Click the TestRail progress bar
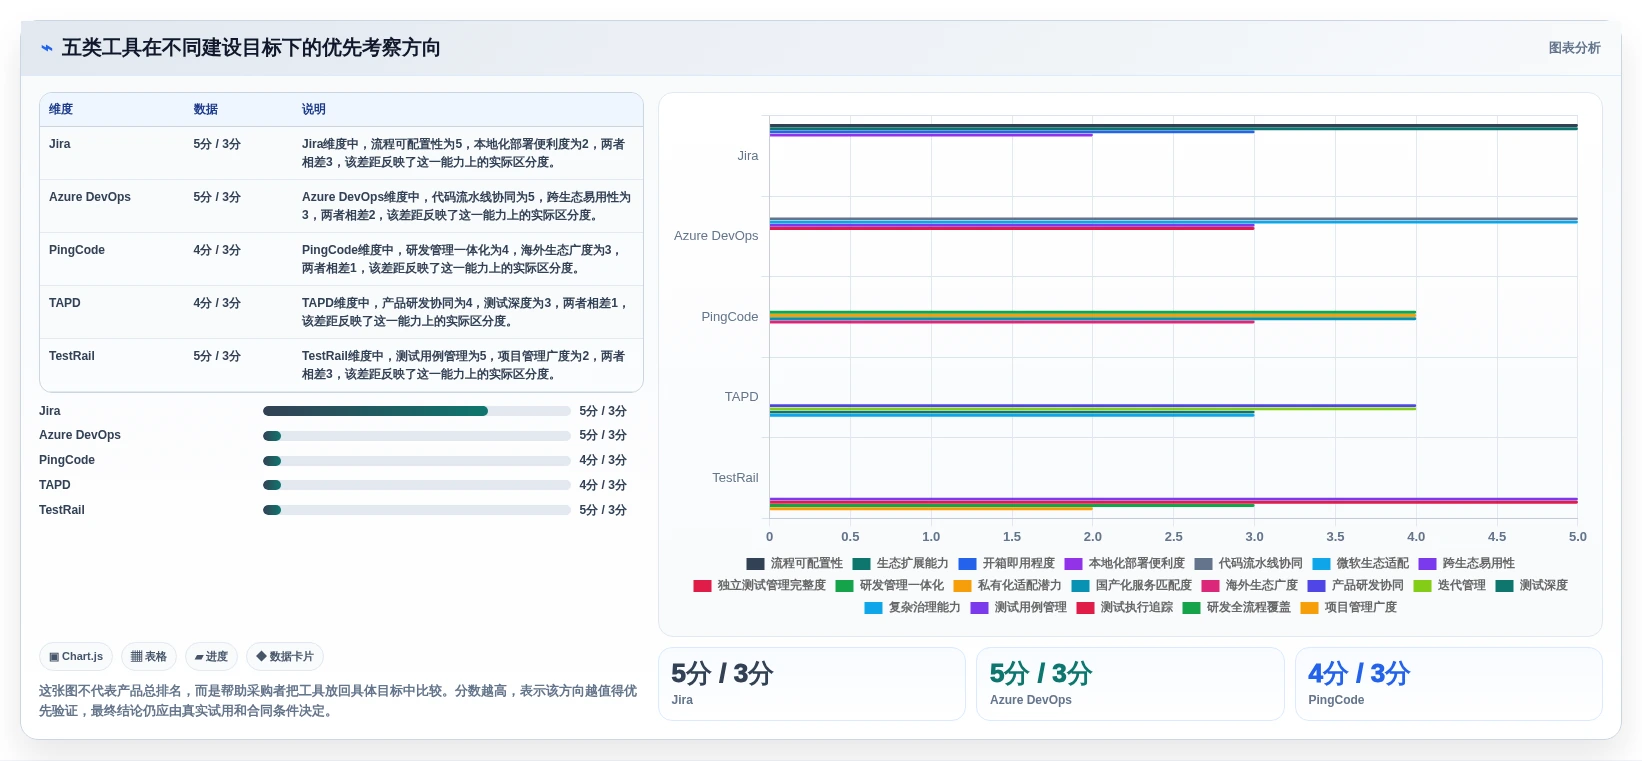Viewport: 1642px width, 761px height. (x=416, y=510)
